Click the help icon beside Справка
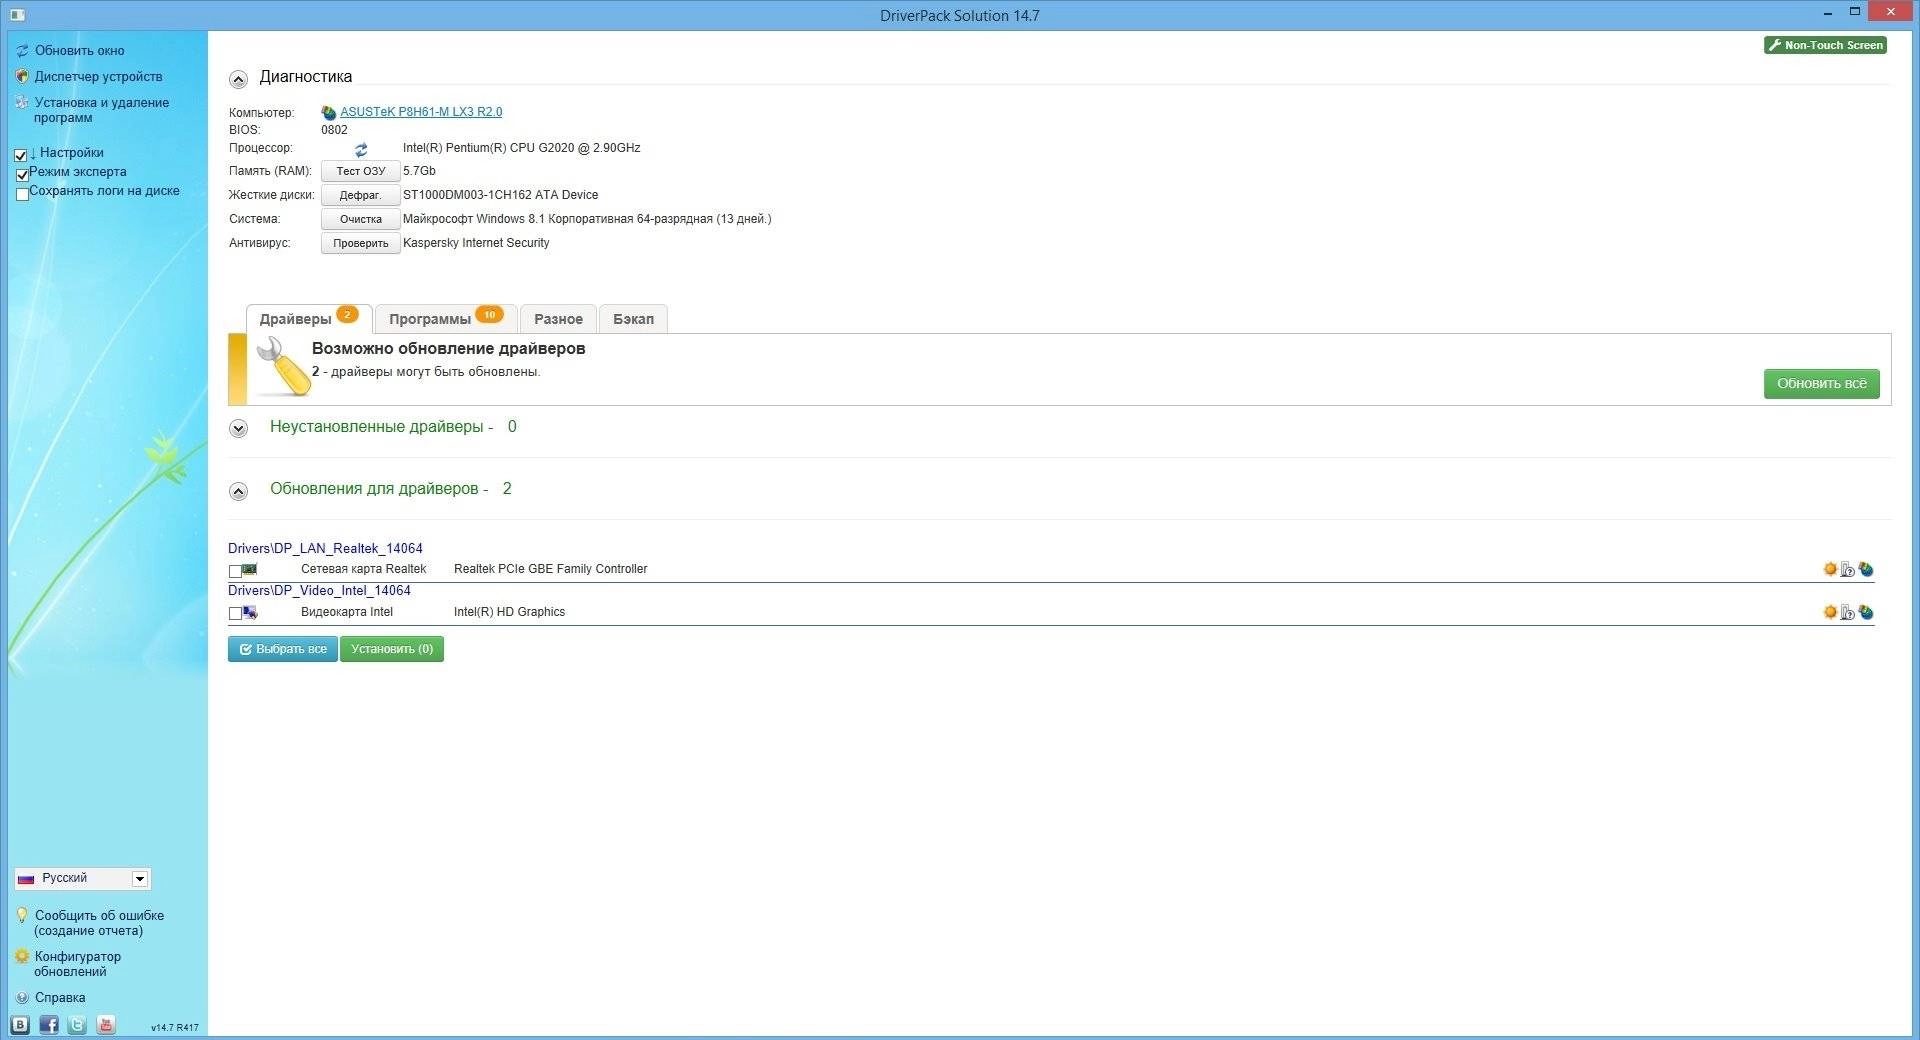The image size is (1920, 1040). click(22, 997)
